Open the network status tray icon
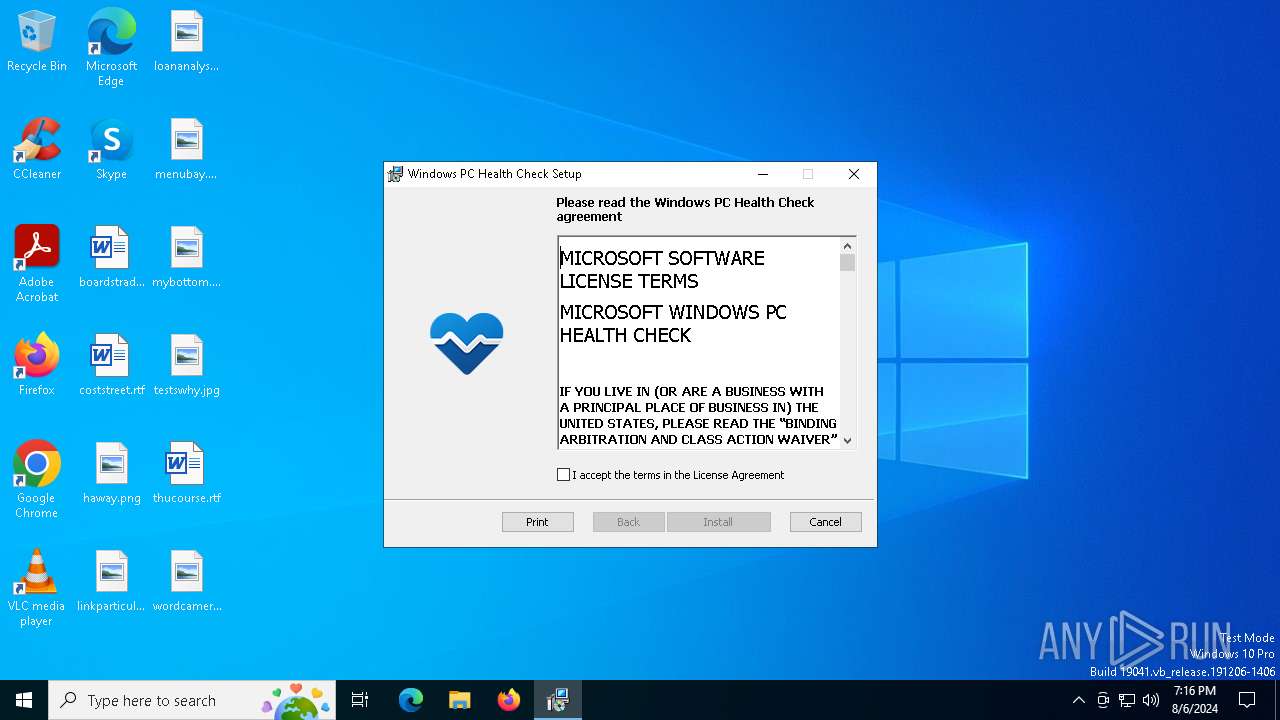 pyautogui.click(x=1127, y=700)
